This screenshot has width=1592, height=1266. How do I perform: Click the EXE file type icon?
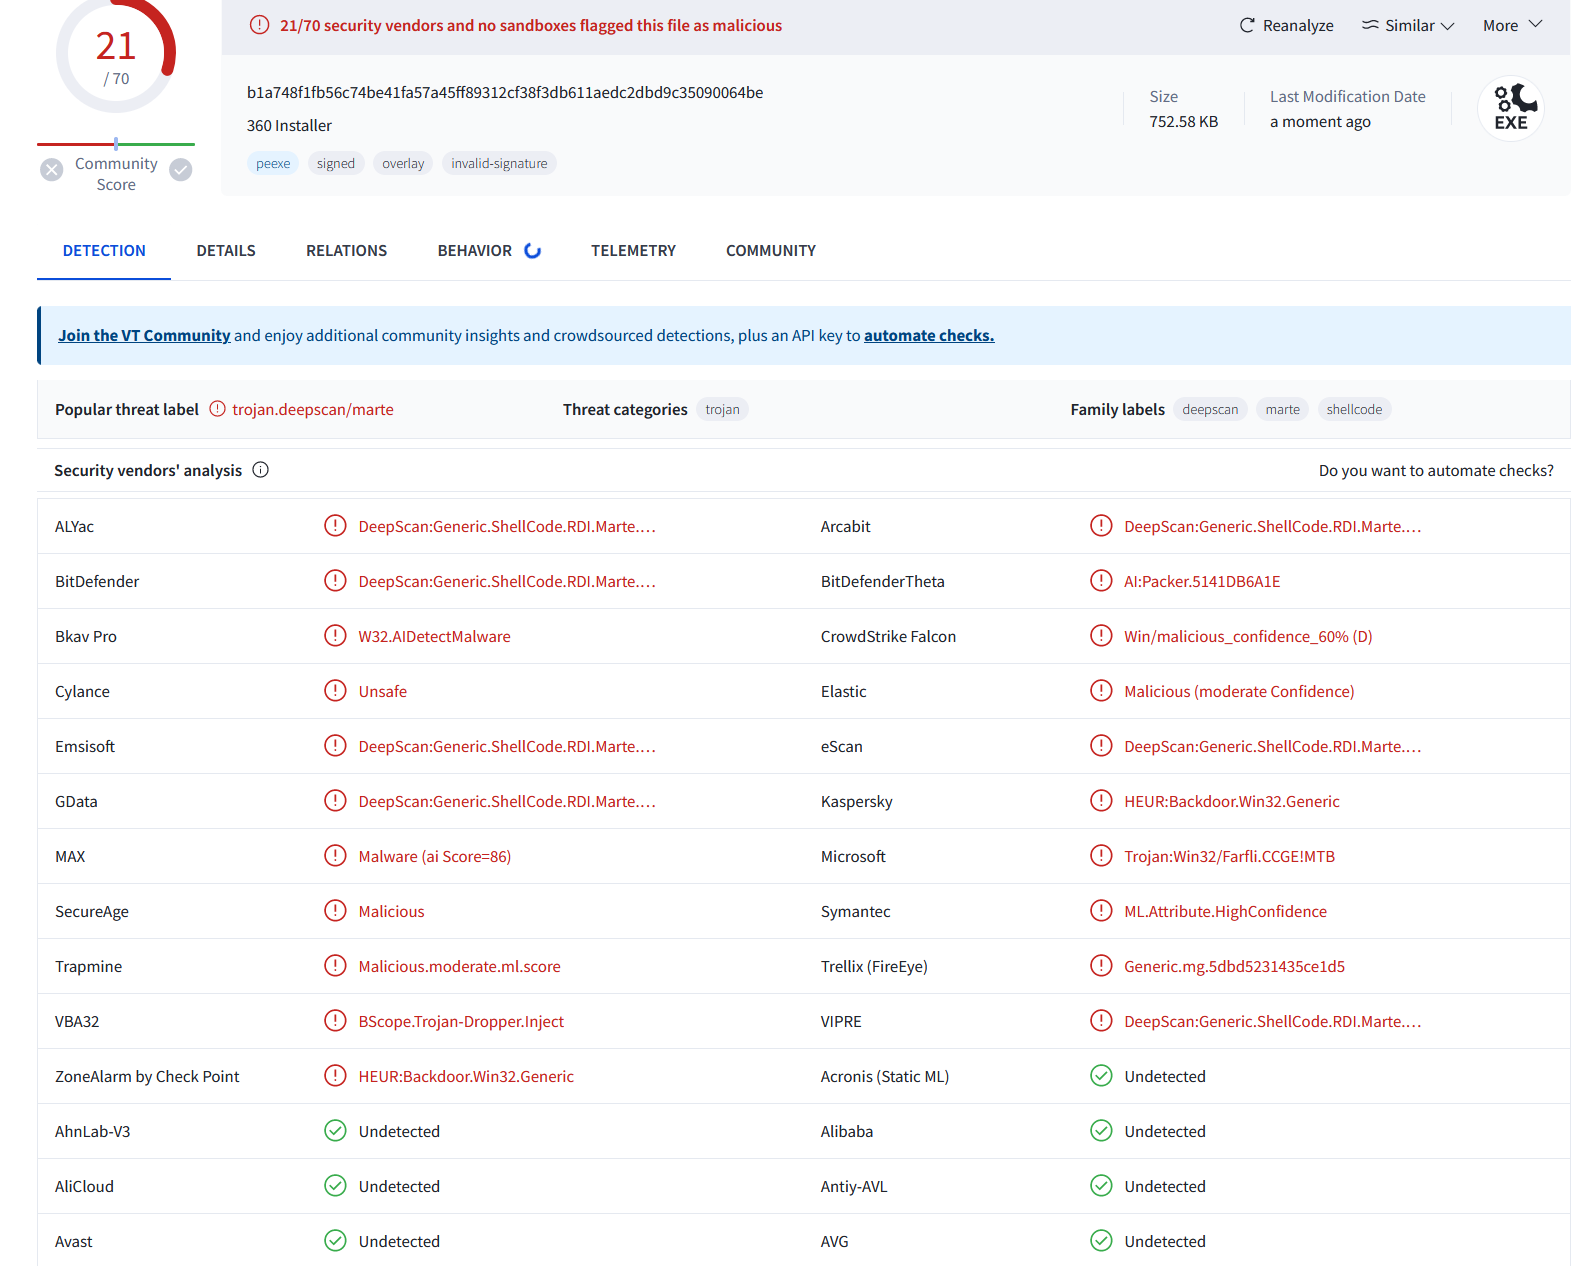pyautogui.click(x=1510, y=109)
